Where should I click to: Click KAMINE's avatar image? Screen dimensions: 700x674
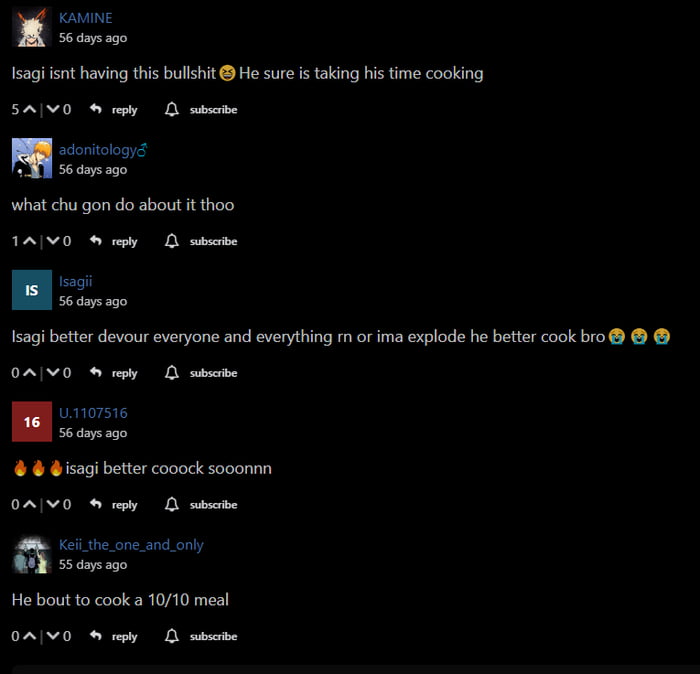[32, 27]
